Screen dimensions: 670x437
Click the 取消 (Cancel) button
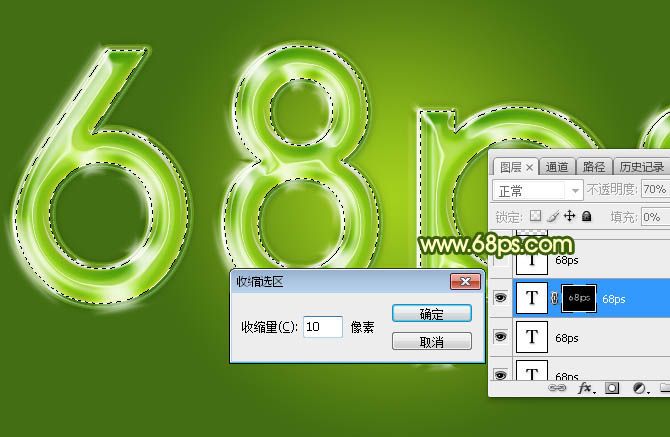[x=431, y=342]
